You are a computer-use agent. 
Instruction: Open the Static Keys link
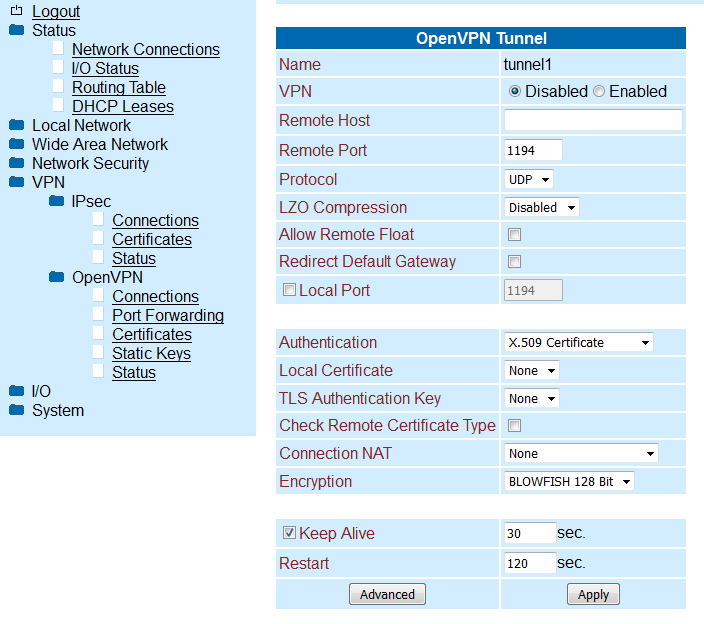pos(151,354)
